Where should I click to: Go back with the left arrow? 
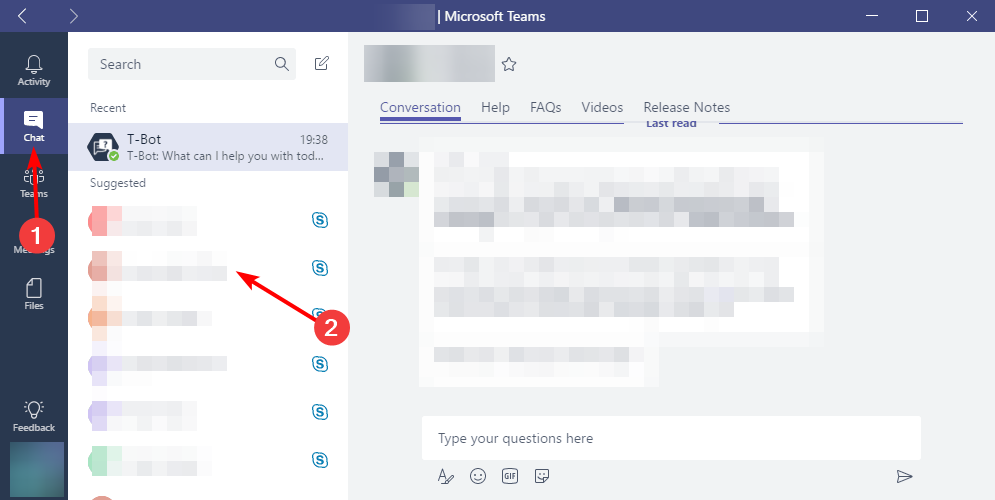22,16
